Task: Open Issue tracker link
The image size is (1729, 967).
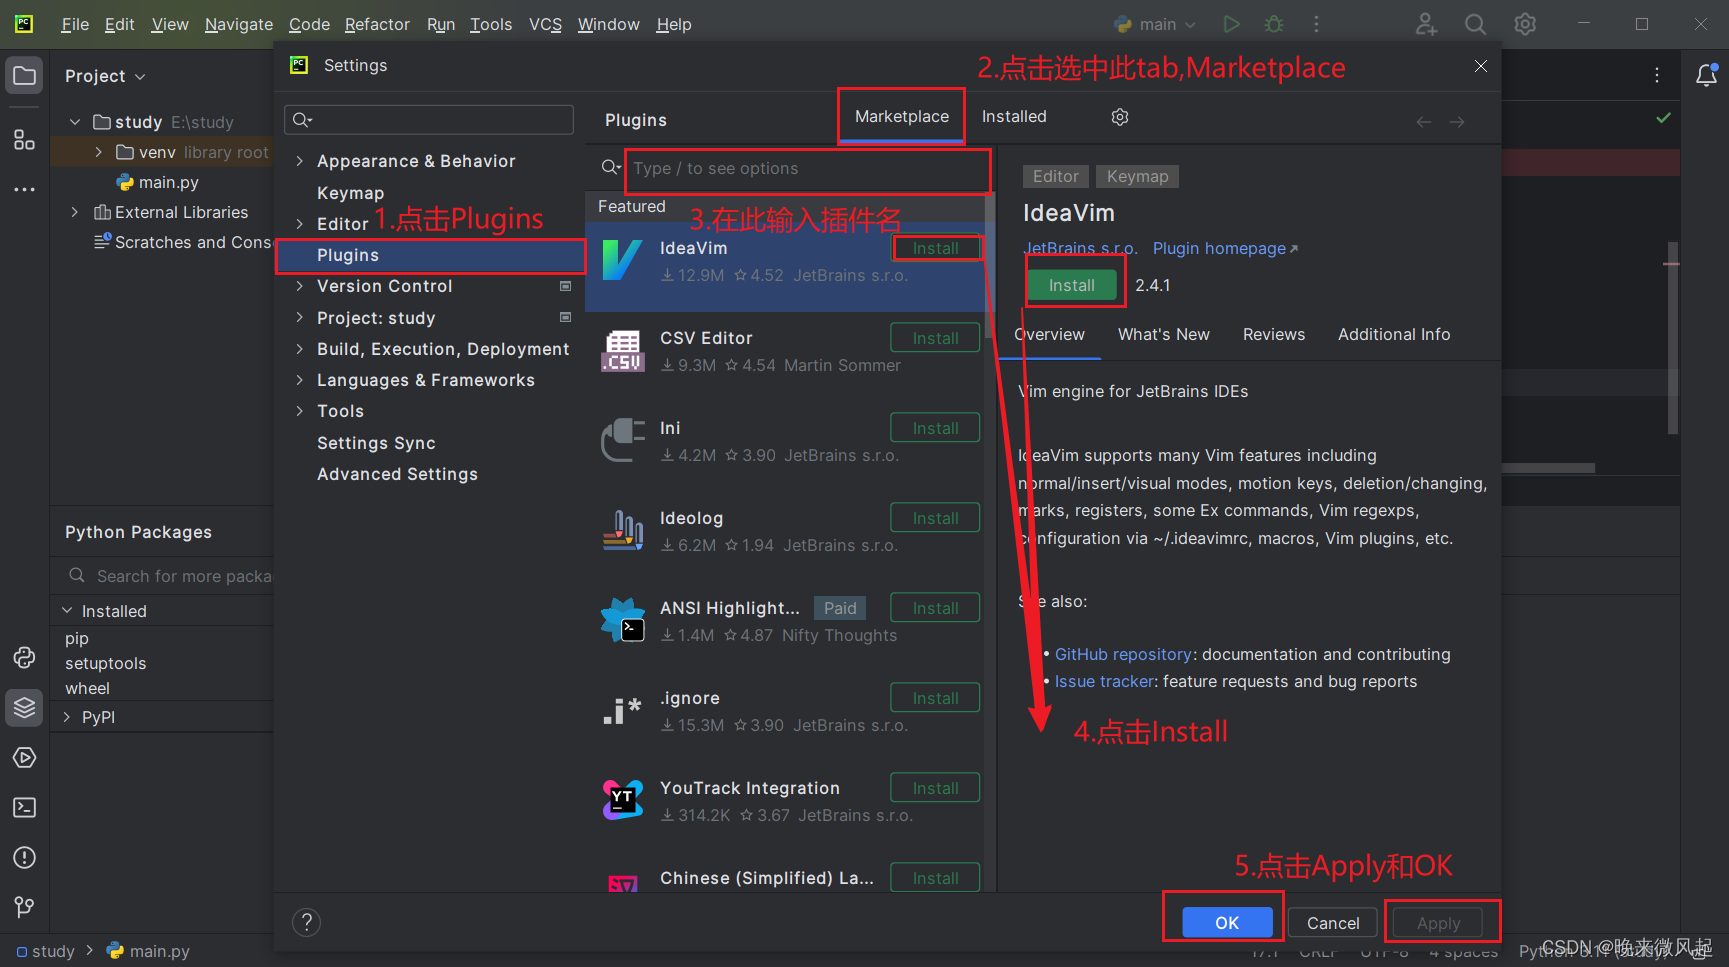Action: point(1104,681)
